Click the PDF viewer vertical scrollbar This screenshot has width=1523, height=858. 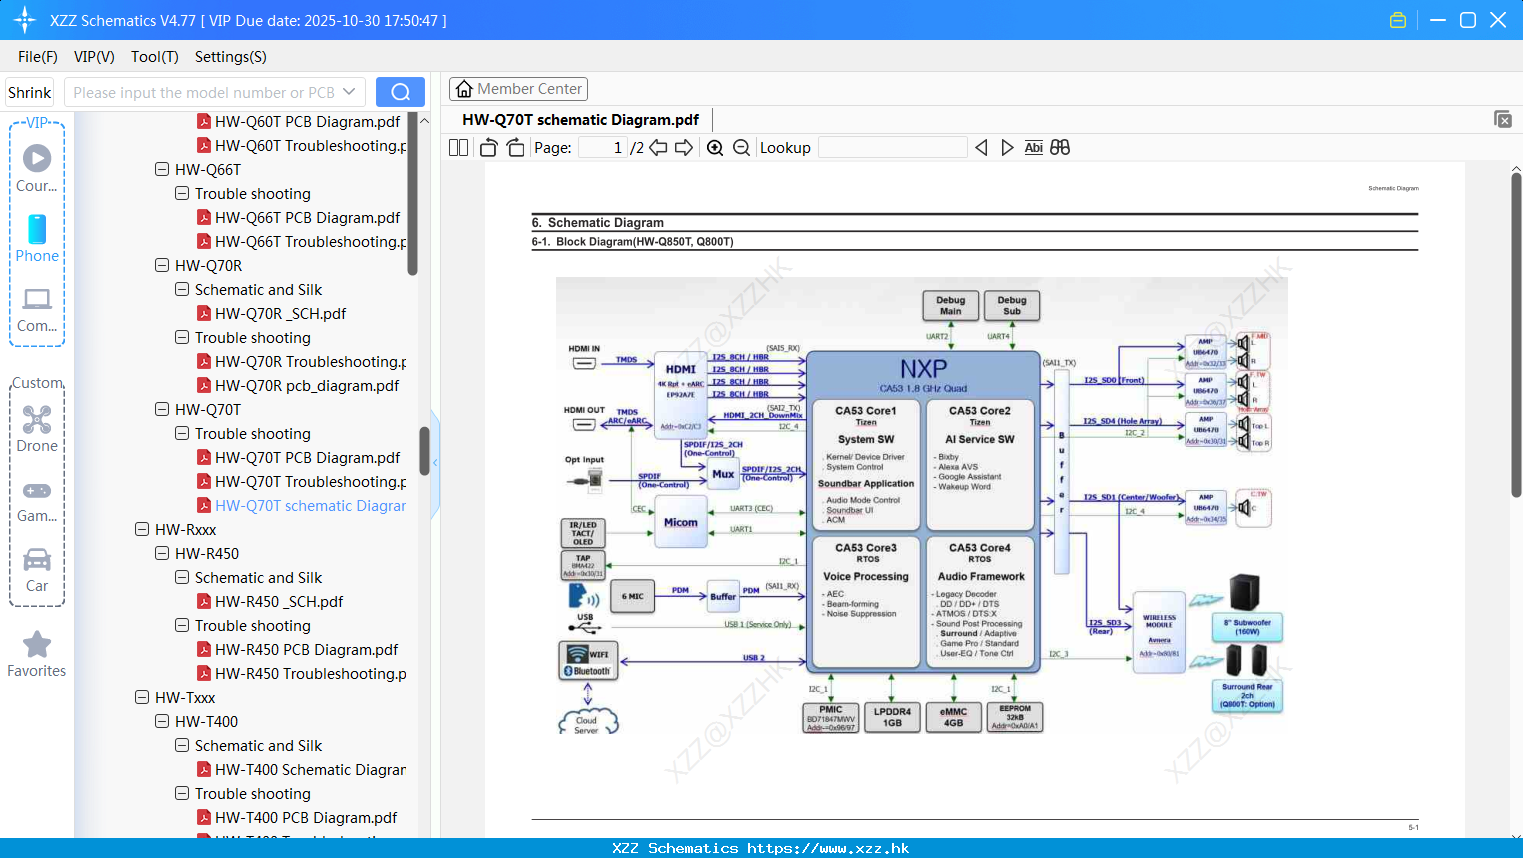point(1516,335)
